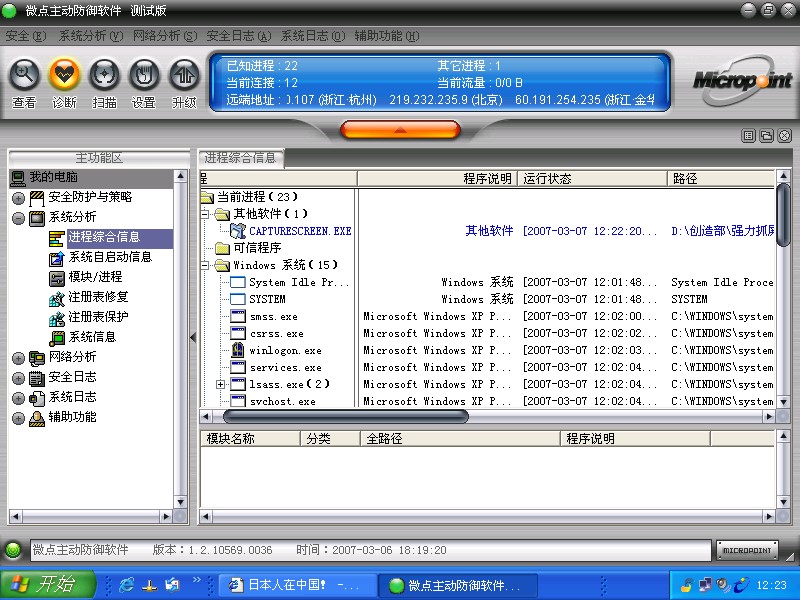Click the 网络分析 network icon
This screenshot has width=800, height=600.
pyautogui.click(x=37, y=358)
